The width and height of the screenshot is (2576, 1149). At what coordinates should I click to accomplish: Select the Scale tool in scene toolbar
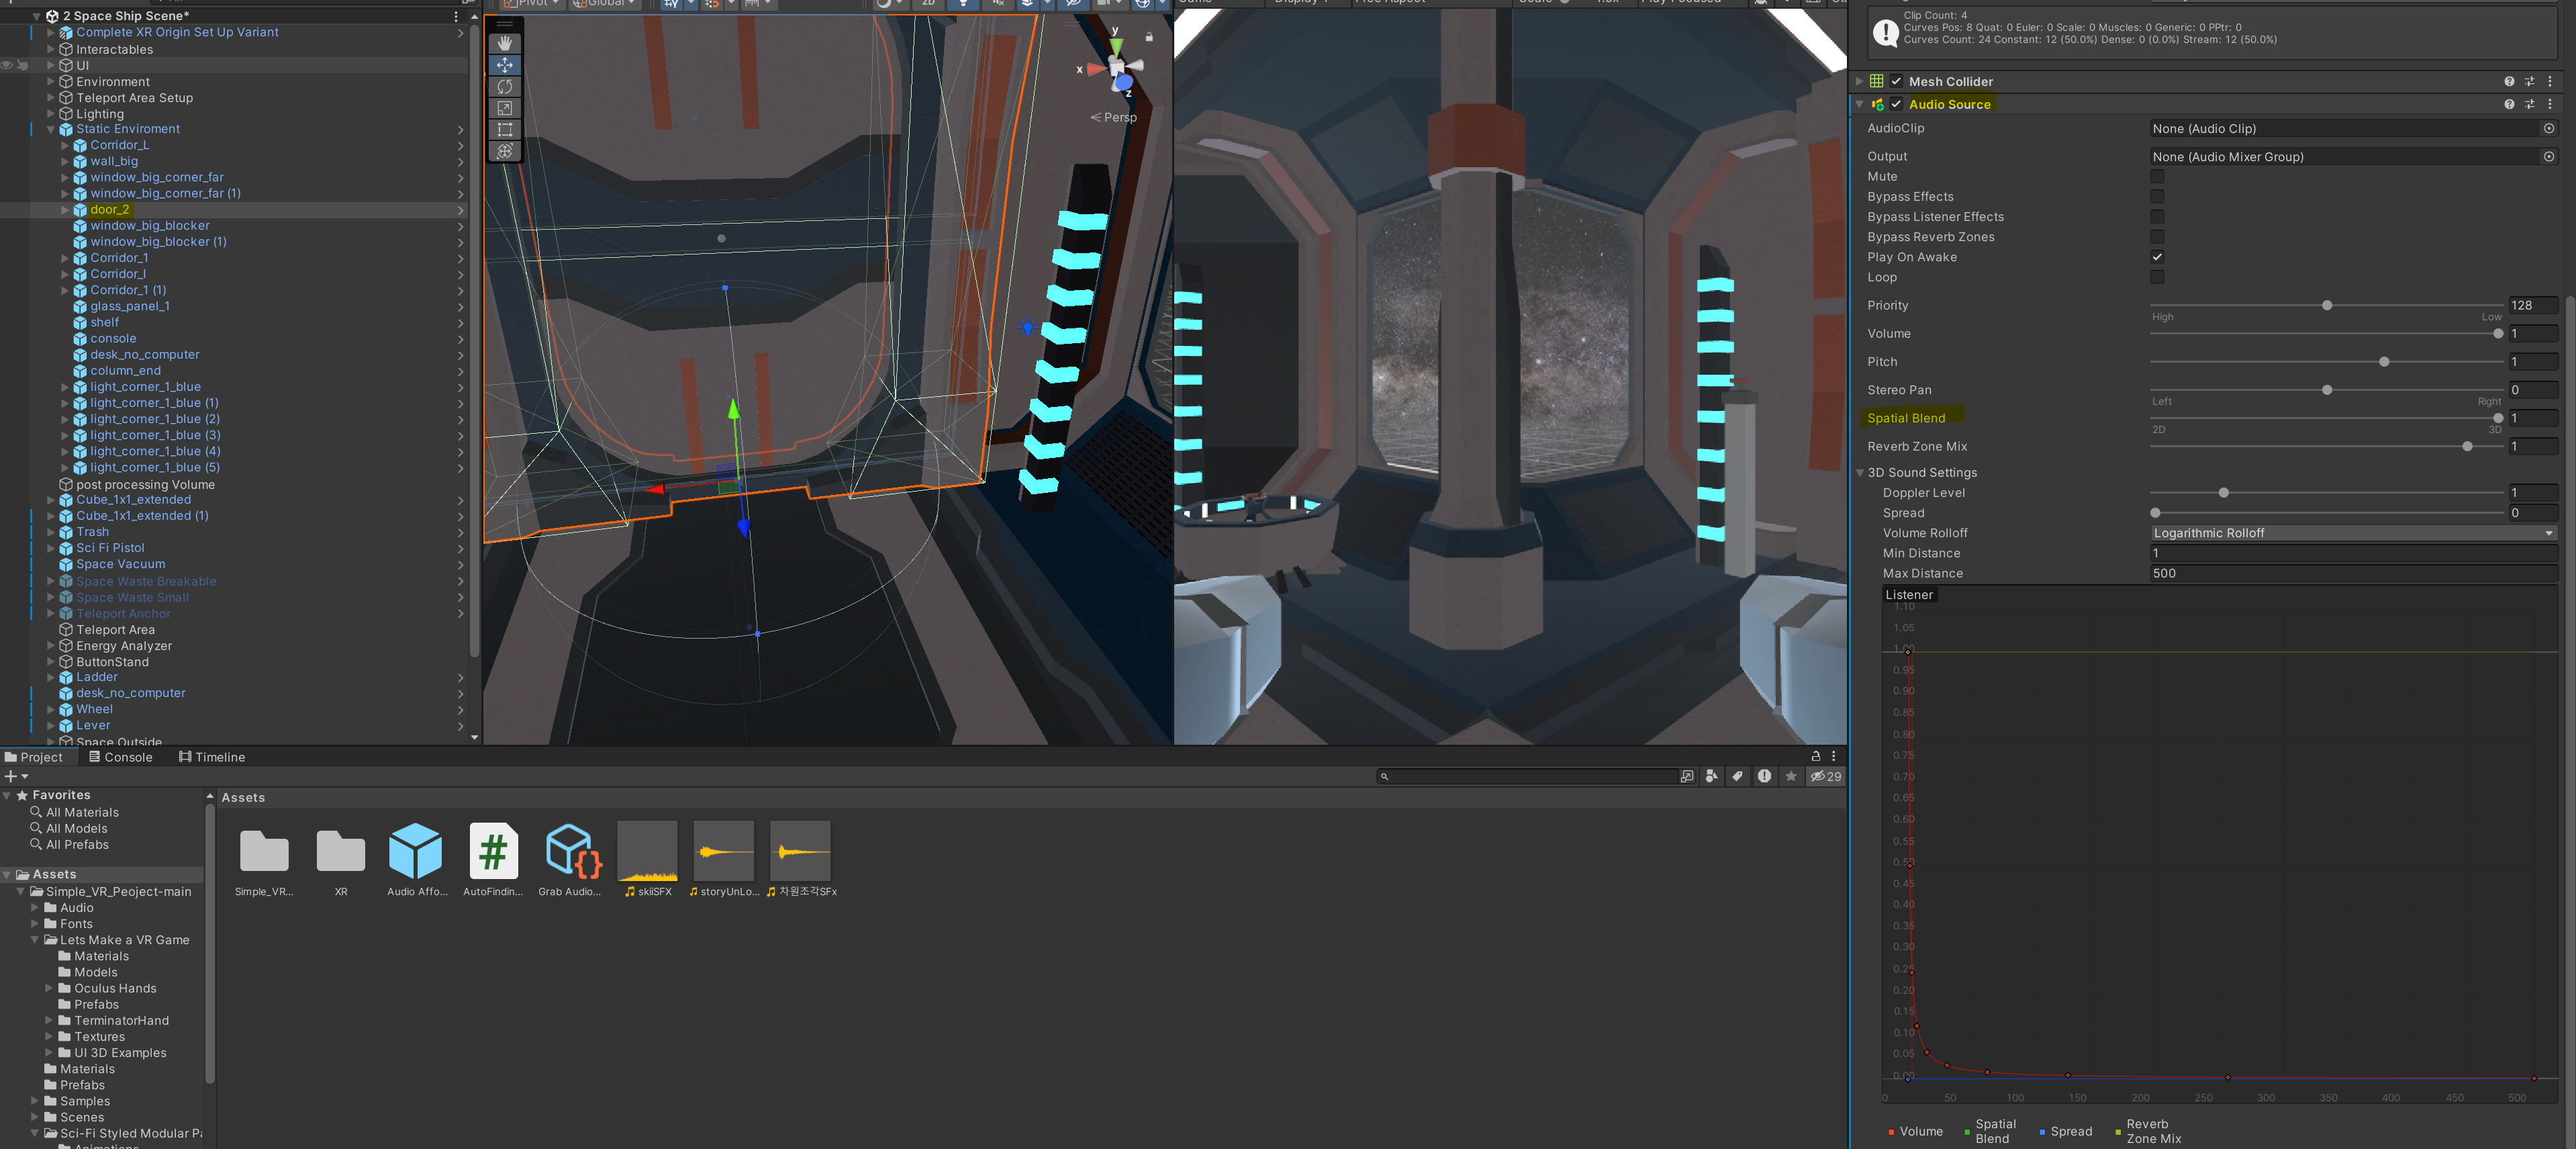click(505, 108)
